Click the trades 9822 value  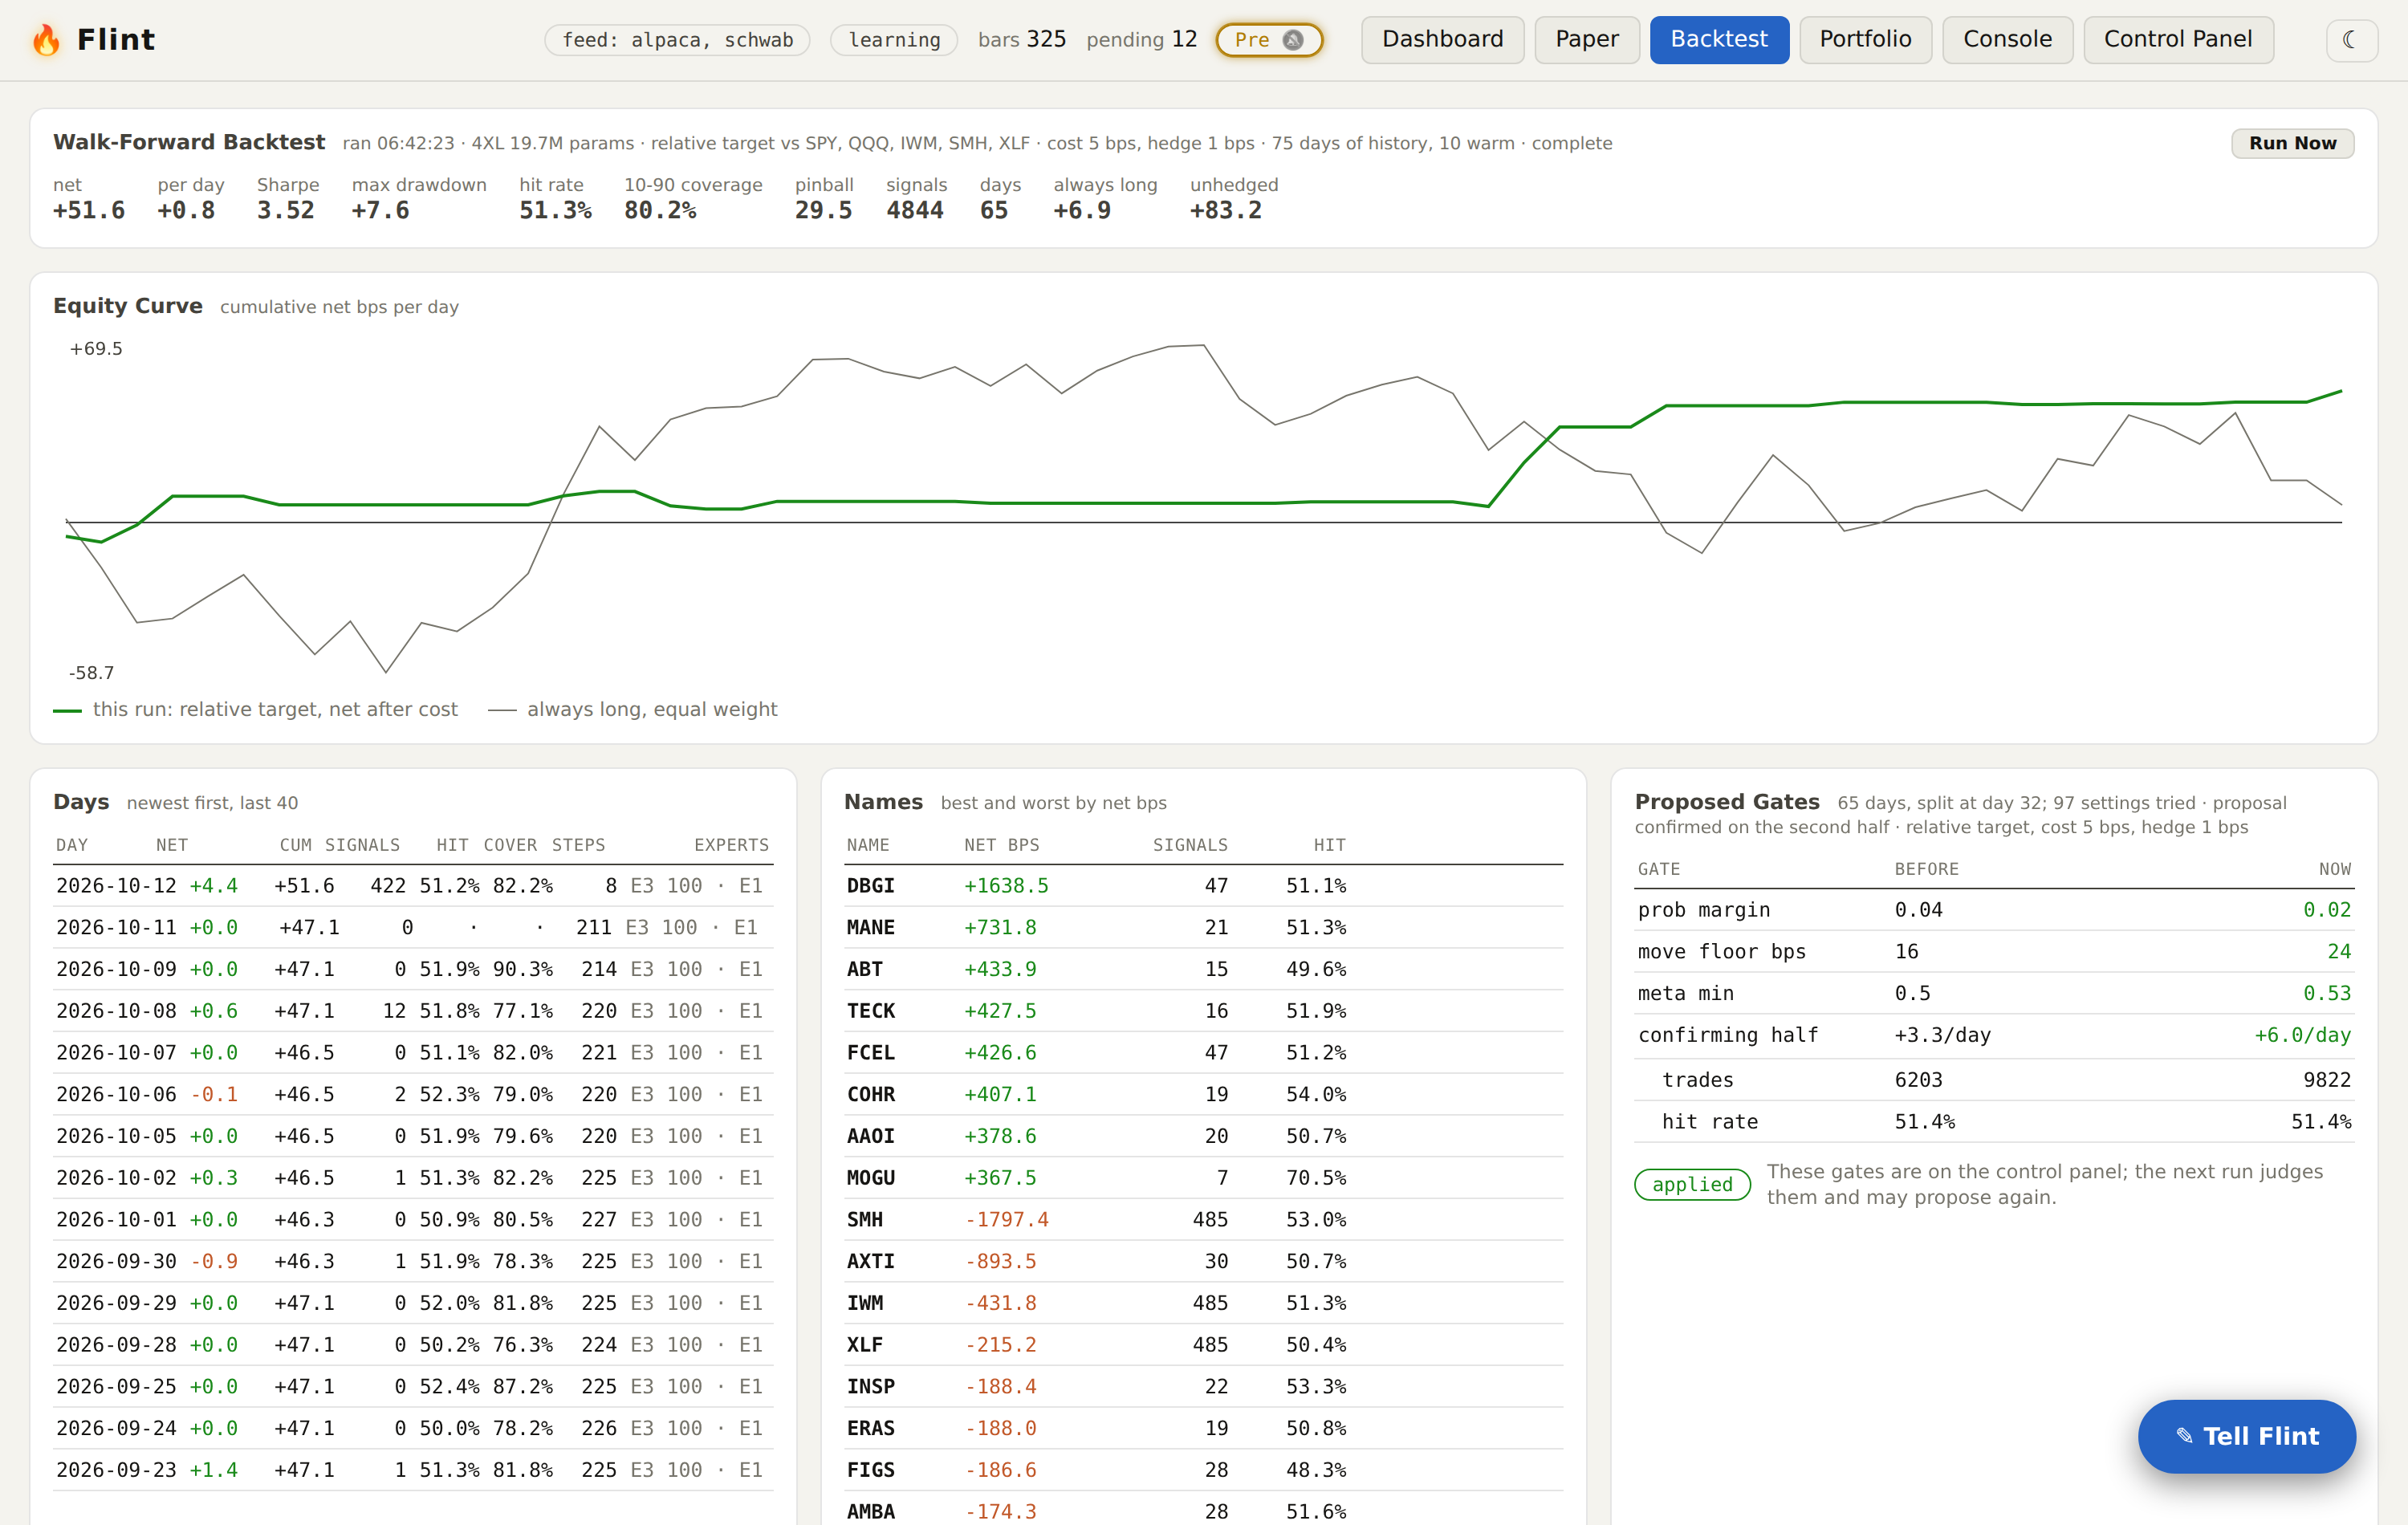2326,1080
